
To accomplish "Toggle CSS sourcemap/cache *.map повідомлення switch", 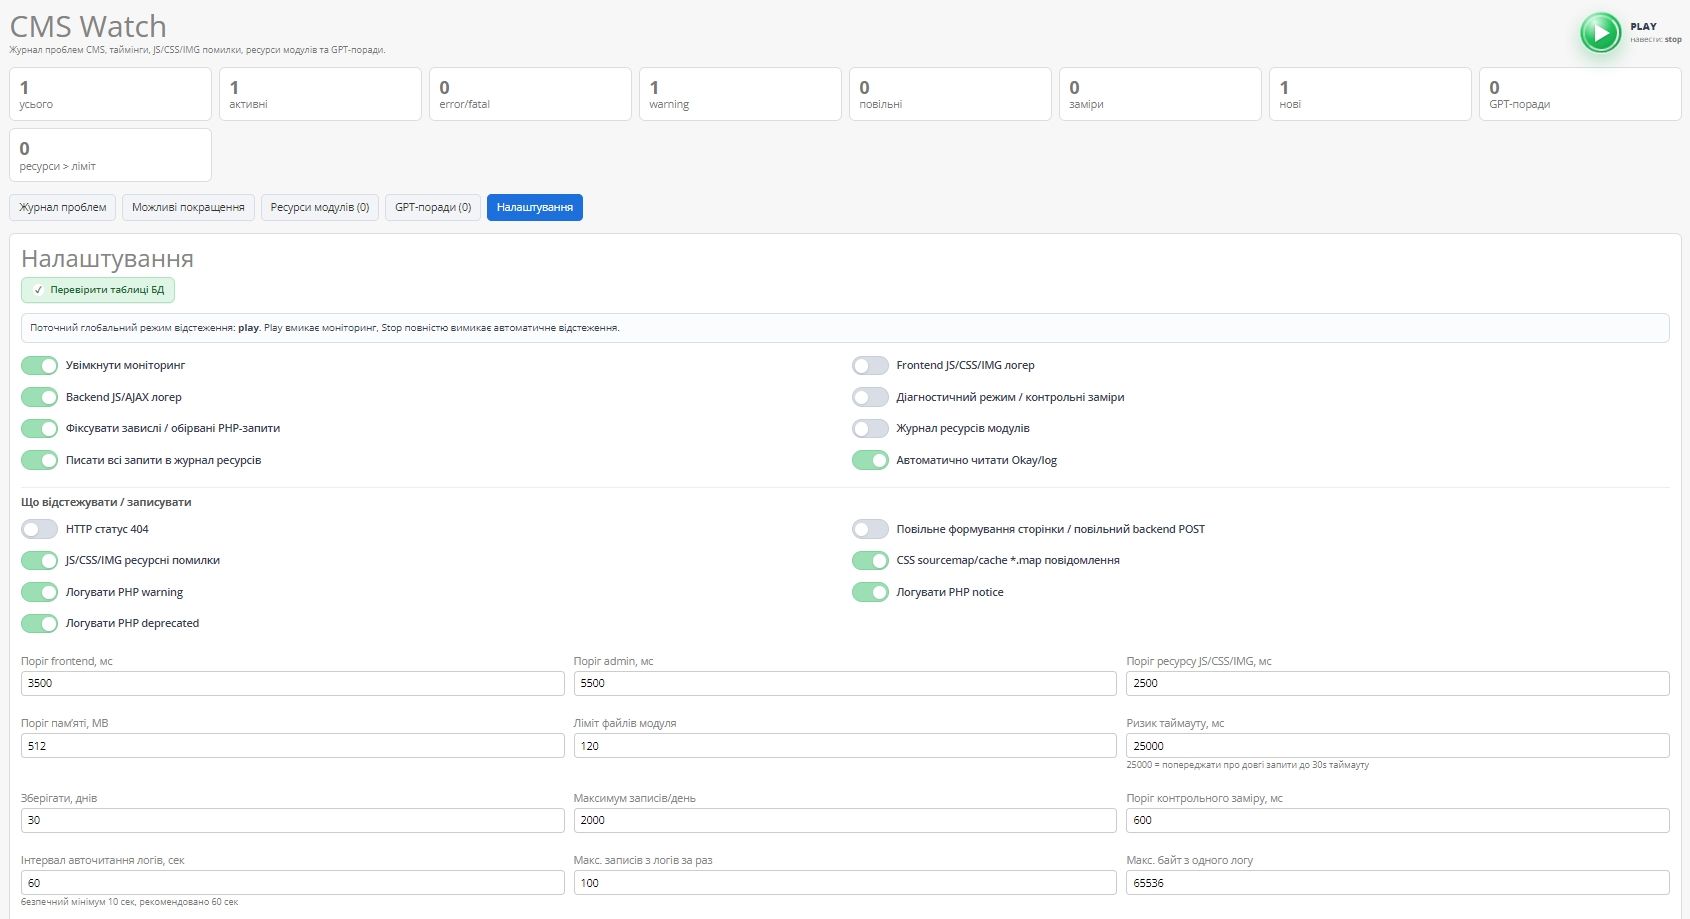I will [x=870, y=560].
